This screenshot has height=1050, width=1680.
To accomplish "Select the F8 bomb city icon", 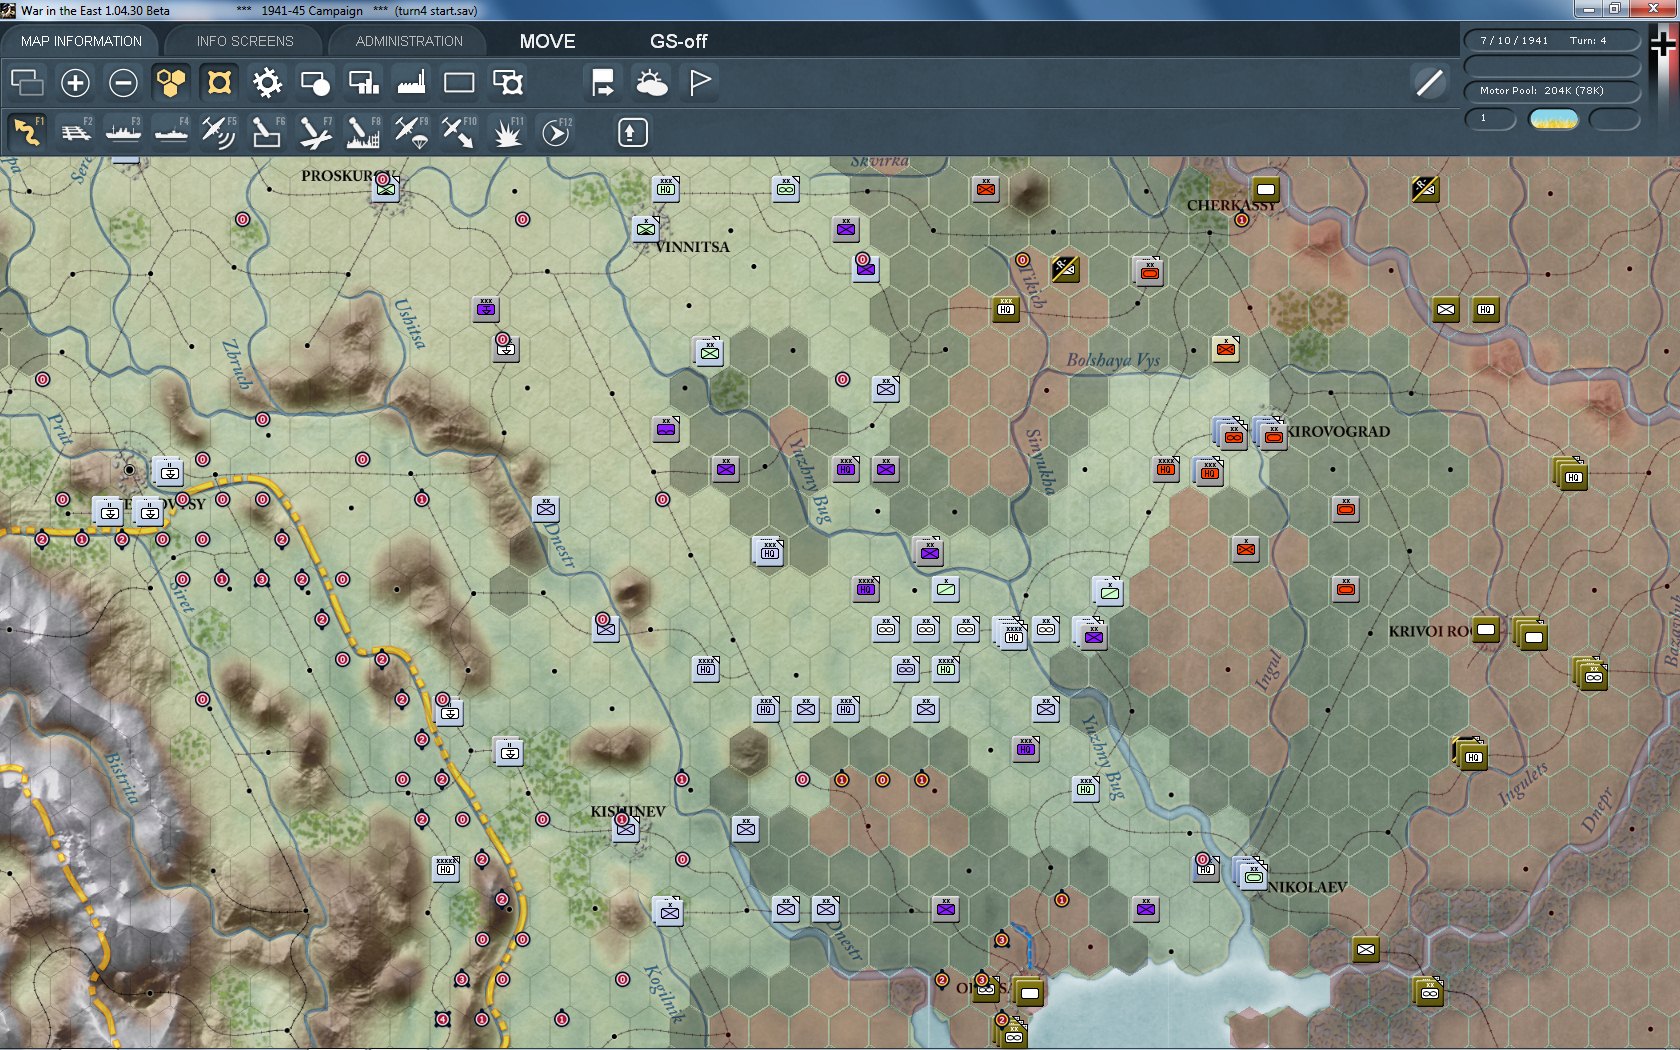I will [x=363, y=132].
